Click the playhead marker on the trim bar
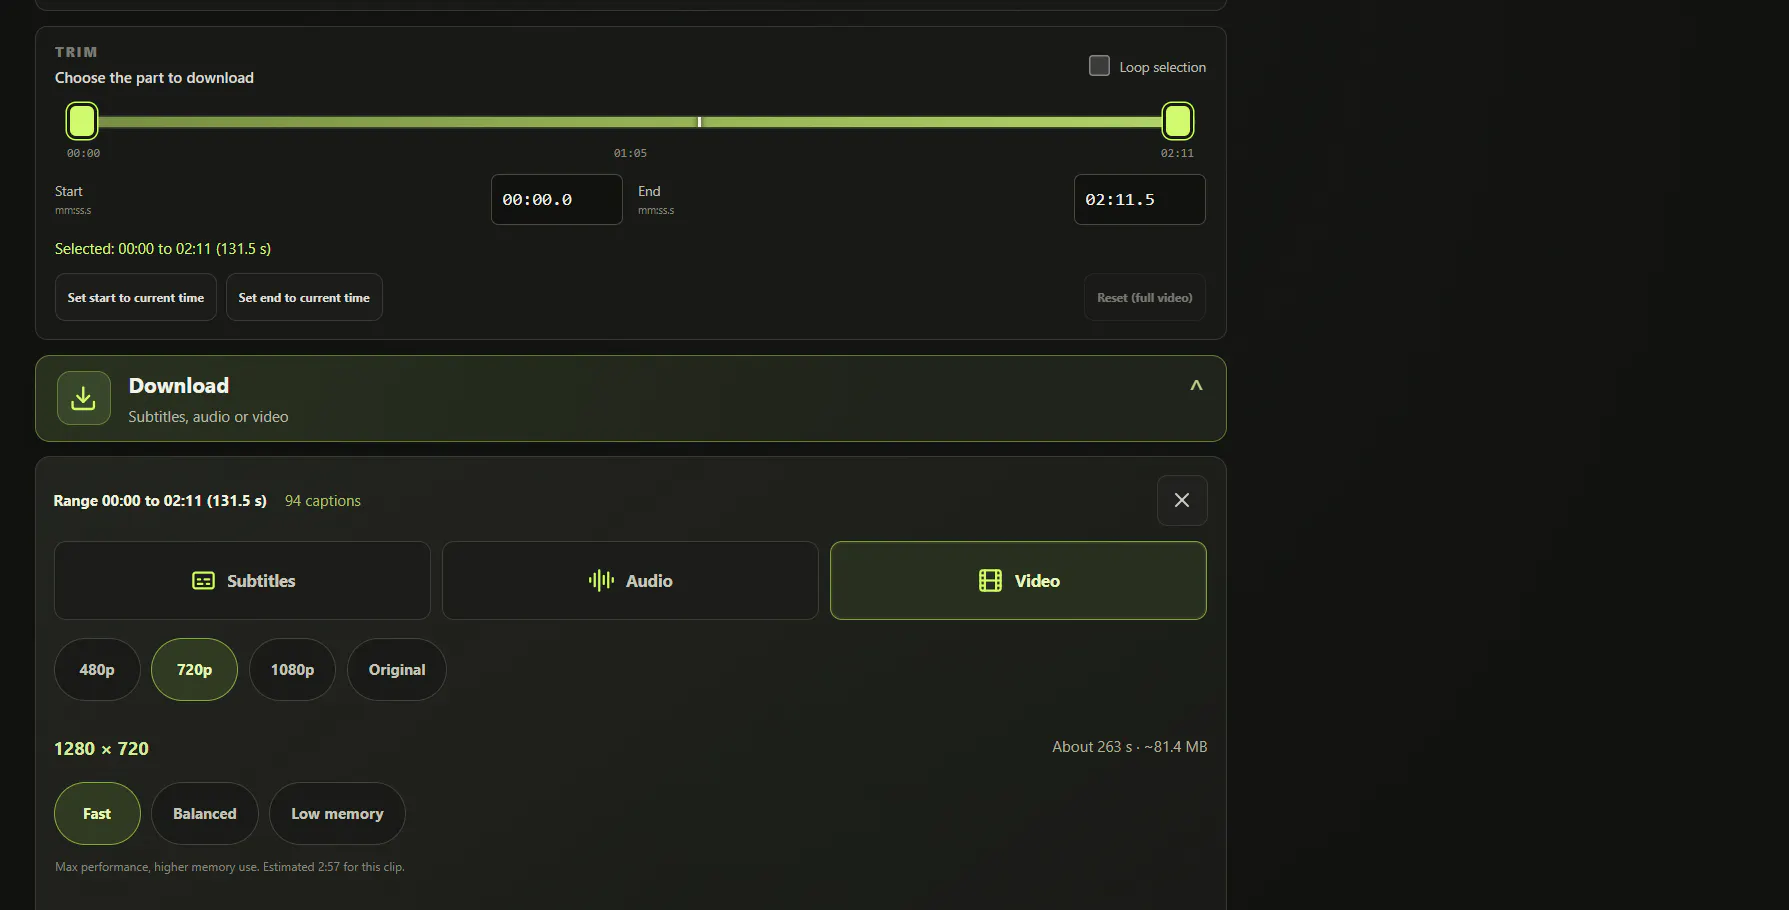1789x910 pixels. click(x=699, y=122)
